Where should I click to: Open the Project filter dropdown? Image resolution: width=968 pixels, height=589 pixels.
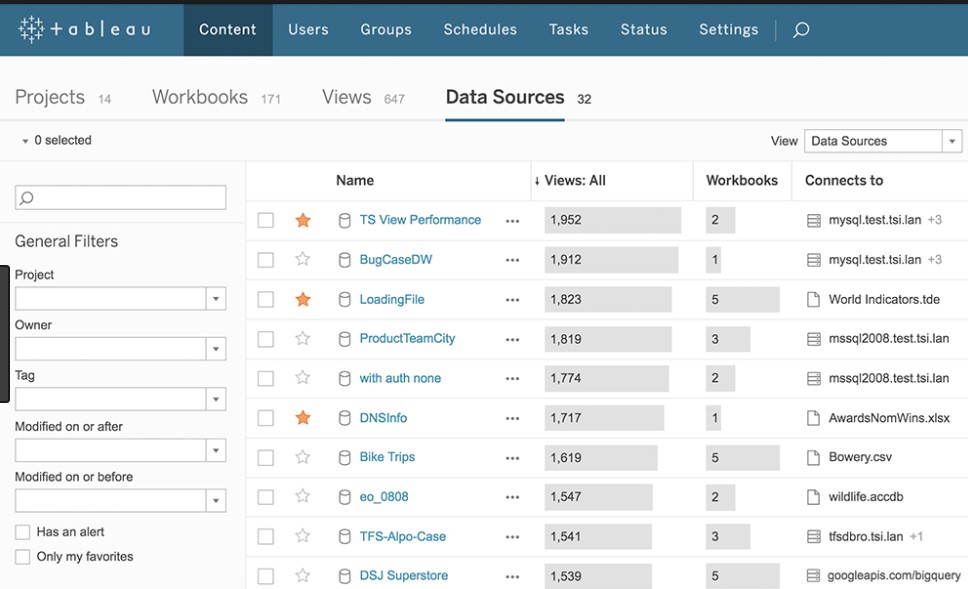(215, 298)
